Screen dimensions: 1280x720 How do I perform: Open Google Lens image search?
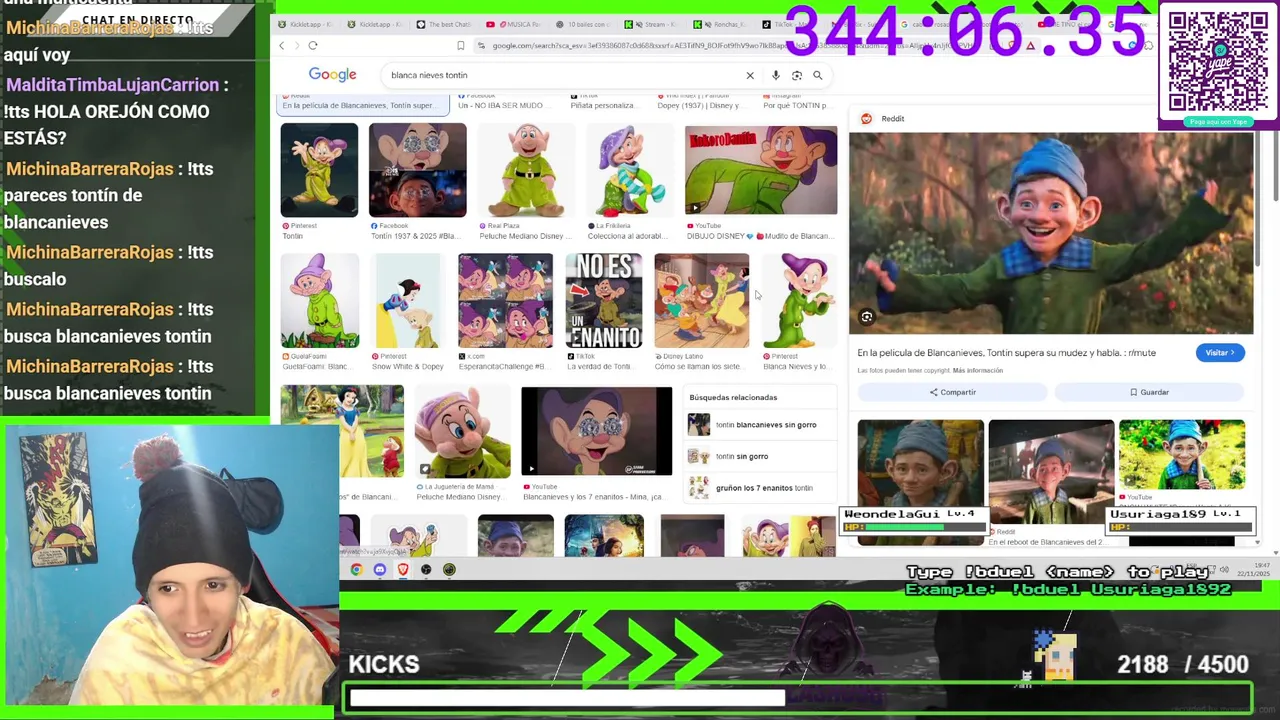click(797, 75)
